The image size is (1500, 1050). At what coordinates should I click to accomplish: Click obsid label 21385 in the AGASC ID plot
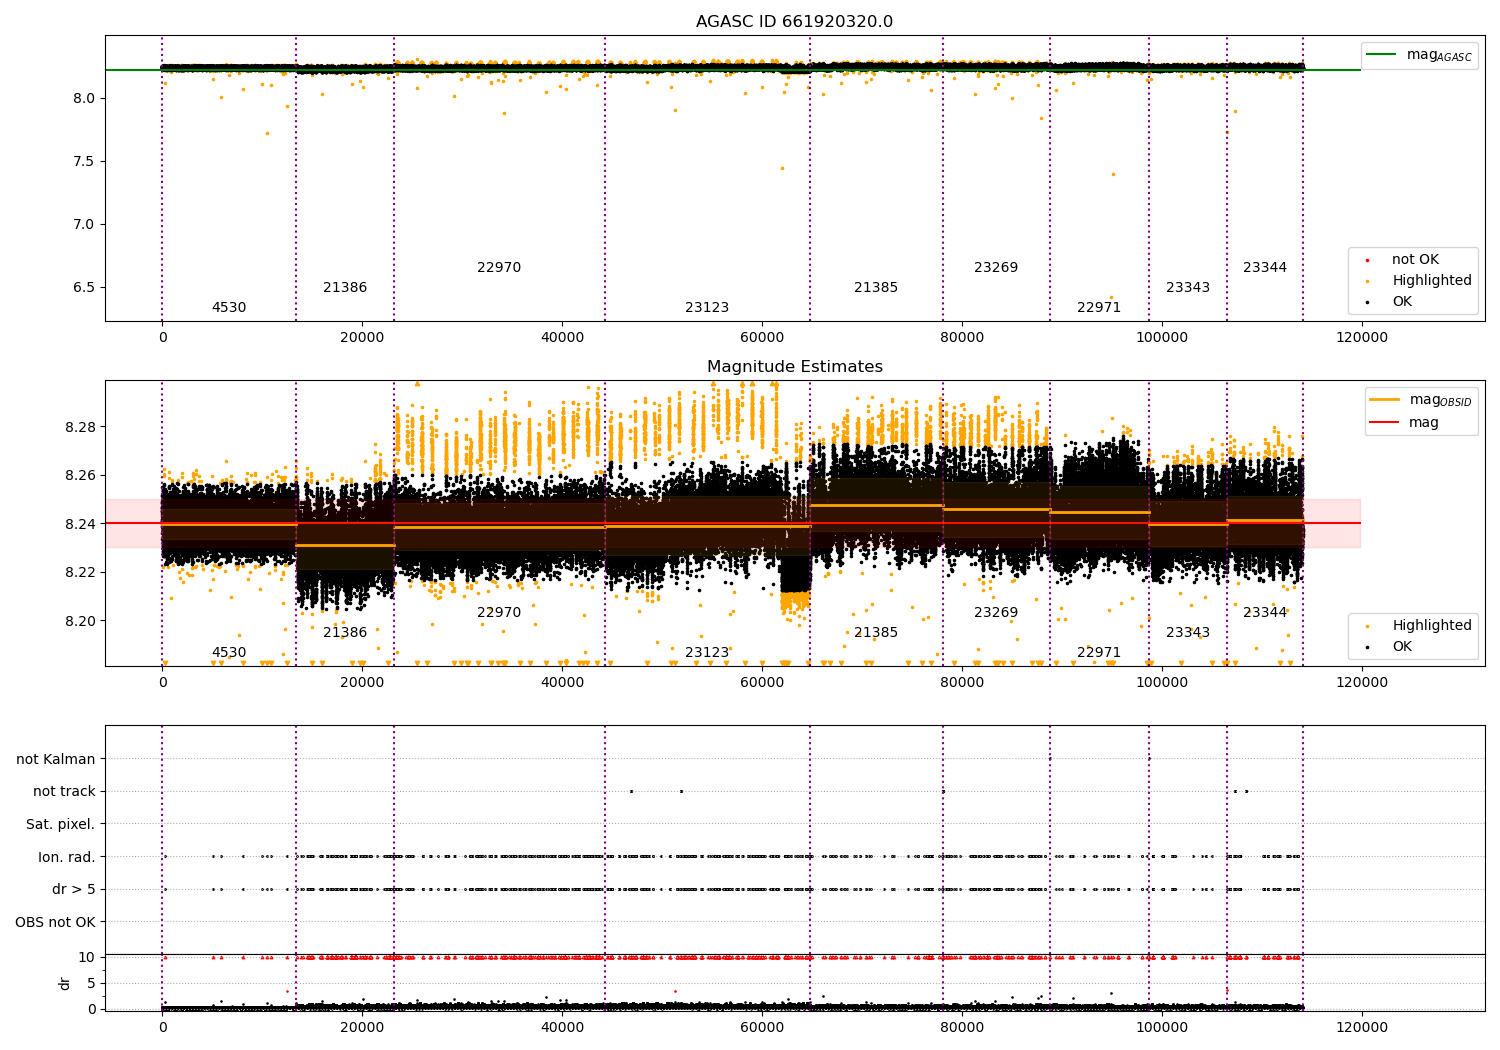(876, 288)
